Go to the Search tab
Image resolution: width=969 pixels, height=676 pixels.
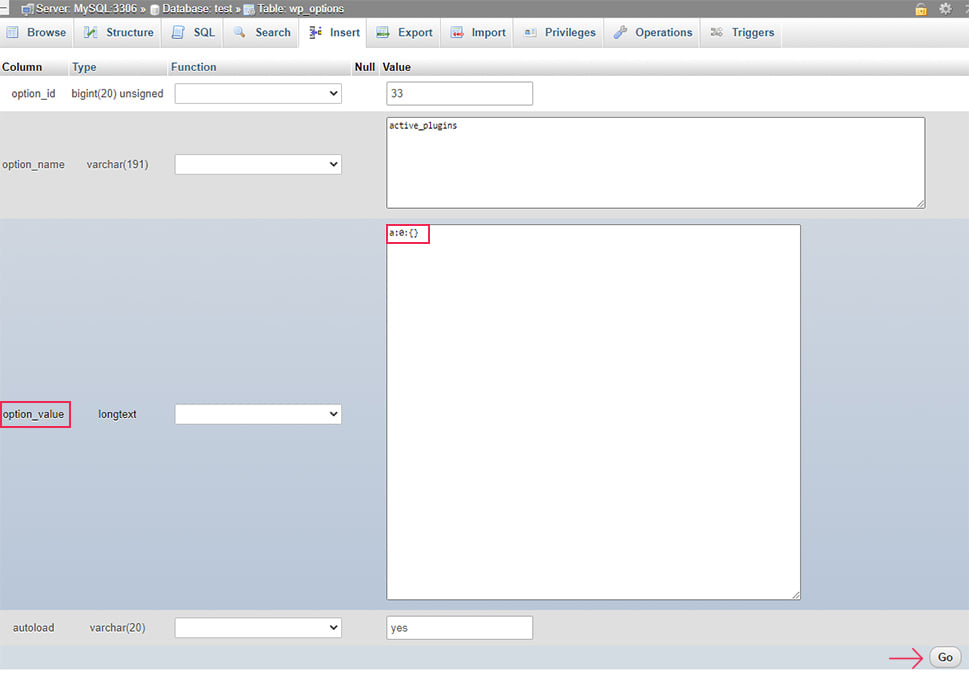[262, 32]
